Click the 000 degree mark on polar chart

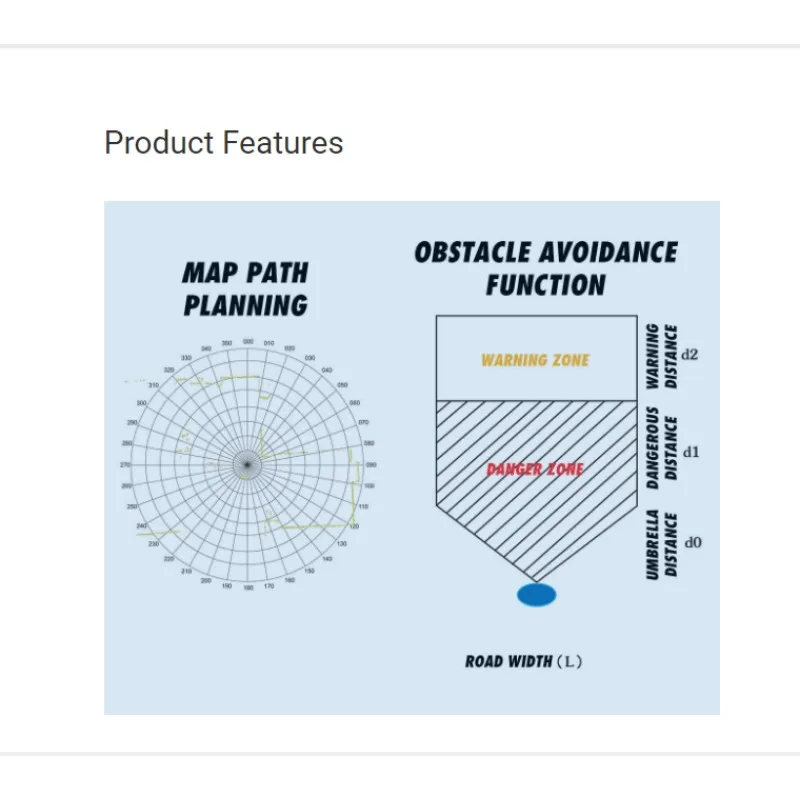coord(247,342)
